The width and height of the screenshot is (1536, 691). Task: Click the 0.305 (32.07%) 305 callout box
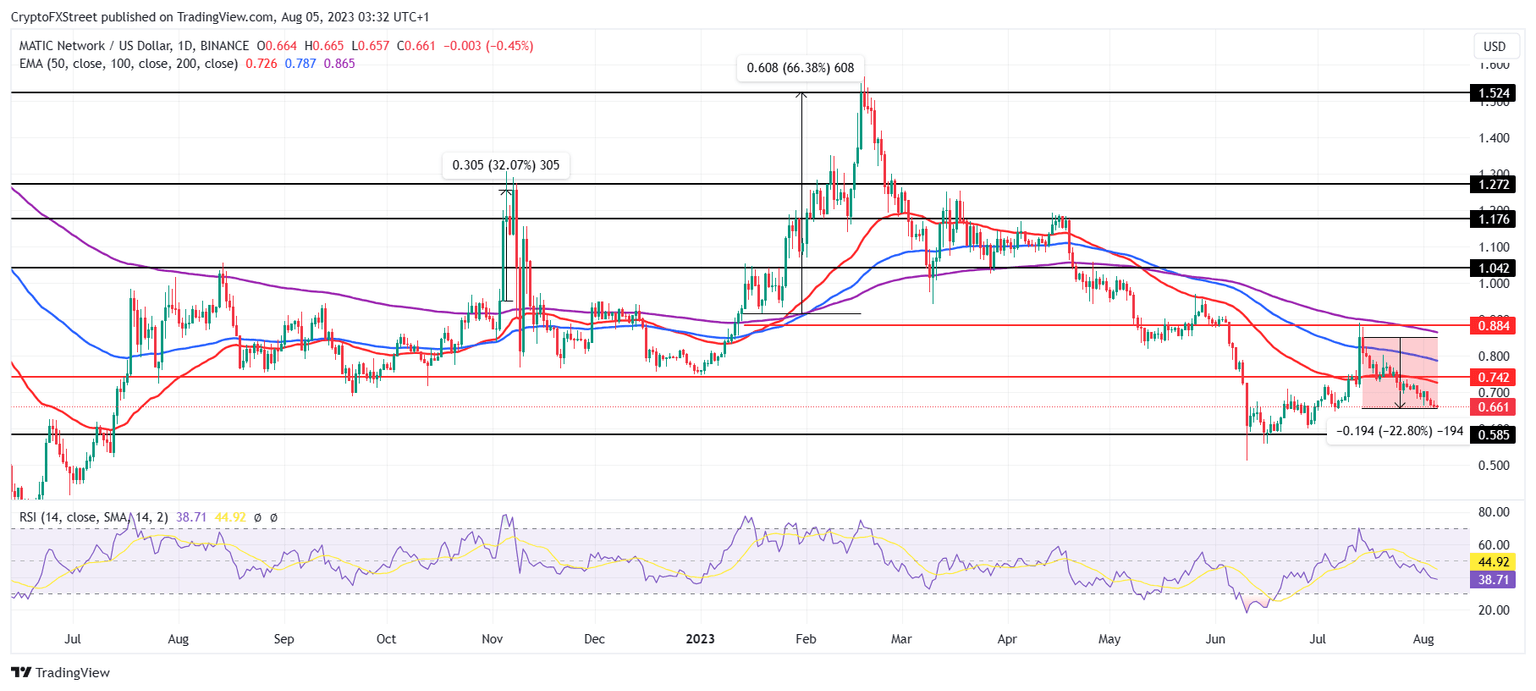click(x=506, y=166)
